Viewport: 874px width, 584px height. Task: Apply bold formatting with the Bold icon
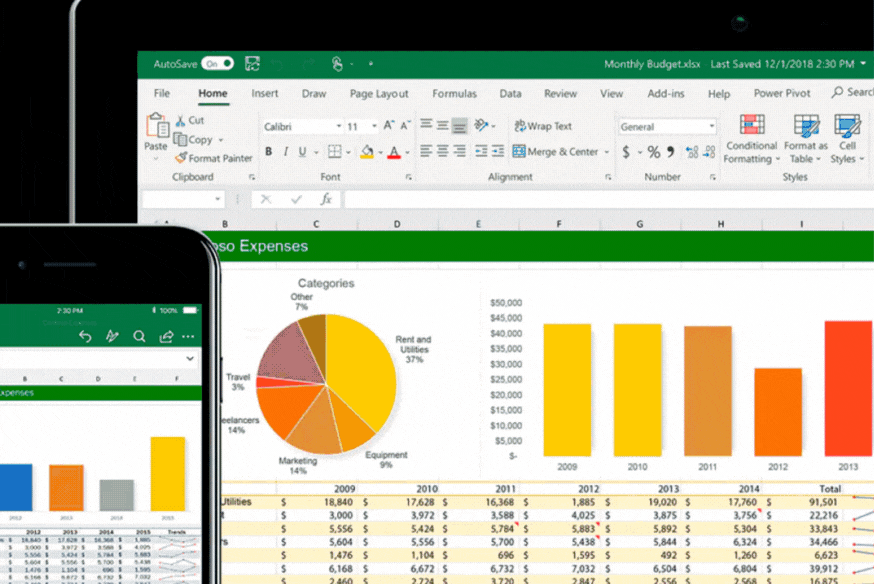(270, 151)
